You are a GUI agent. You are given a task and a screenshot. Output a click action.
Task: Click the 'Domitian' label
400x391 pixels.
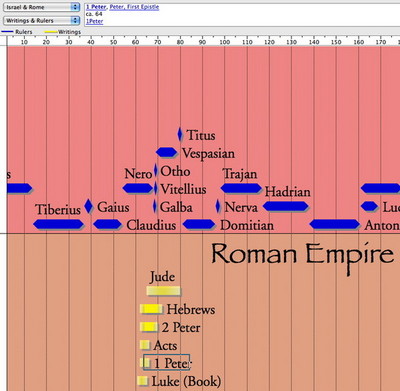(x=247, y=225)
